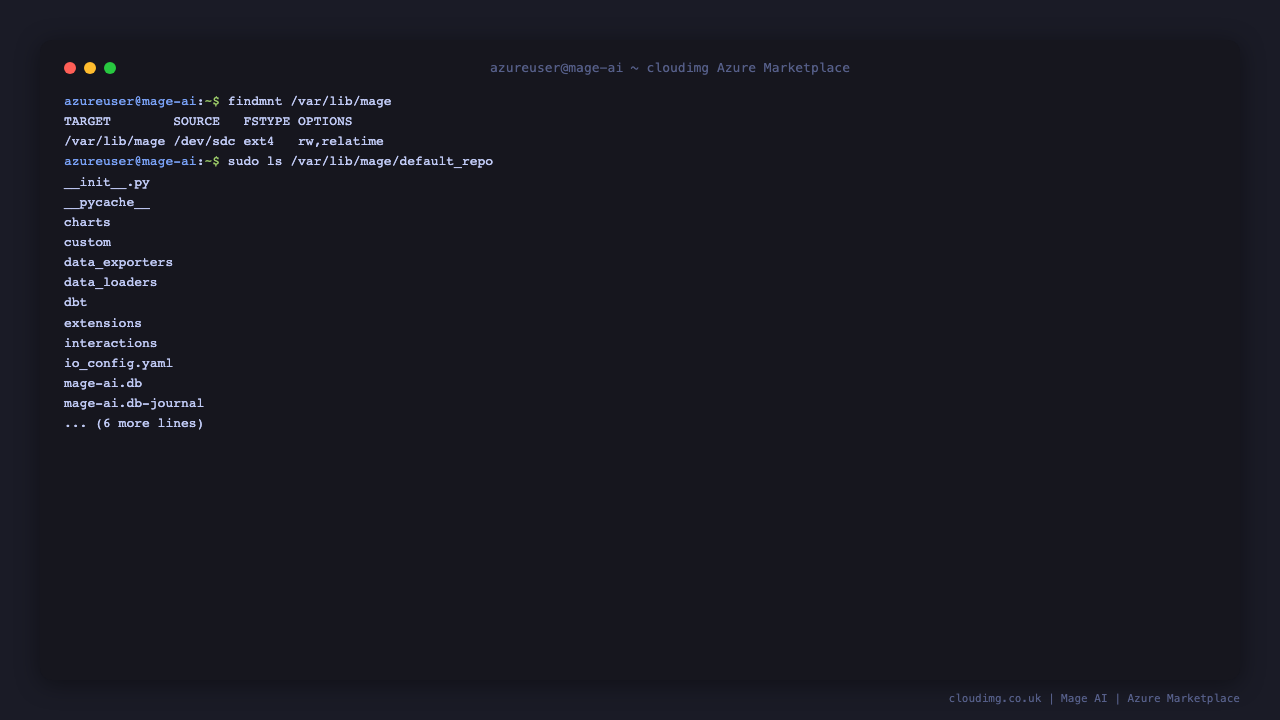Click the dbt directory entry
Image resolution: width=1280 pixels, height=720 pixels.
(76, 302)
